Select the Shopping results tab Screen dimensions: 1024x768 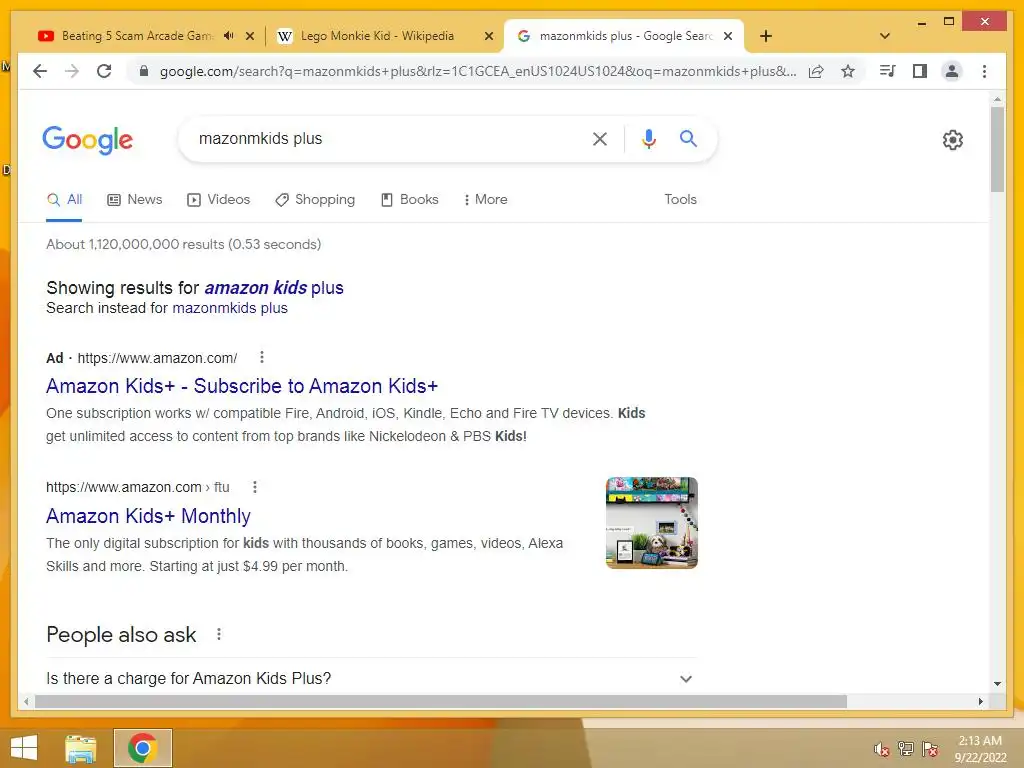[315, 199]
